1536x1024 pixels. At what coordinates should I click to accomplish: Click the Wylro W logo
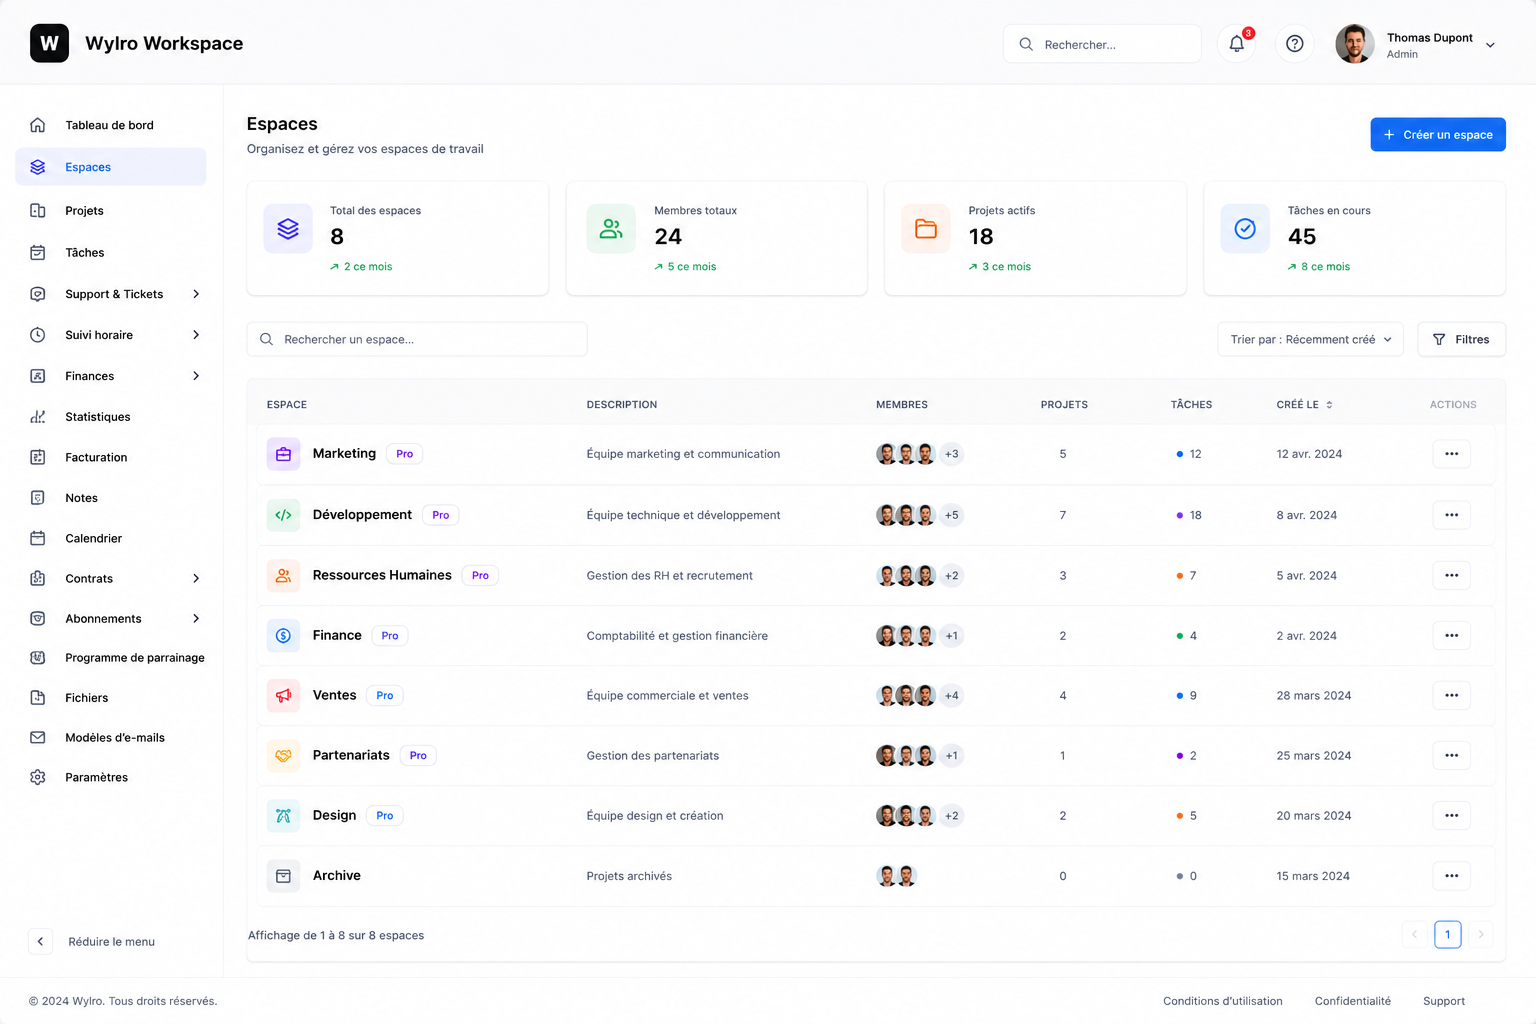pyautogui.click(x=49, y=43)
